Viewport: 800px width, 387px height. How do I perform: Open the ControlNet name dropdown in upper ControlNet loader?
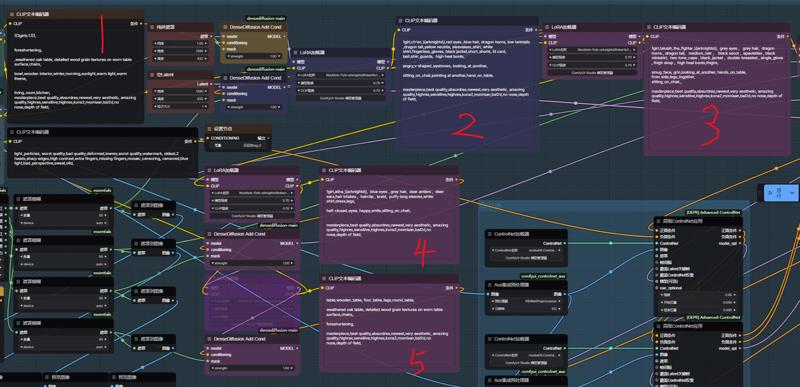point(526,250)
